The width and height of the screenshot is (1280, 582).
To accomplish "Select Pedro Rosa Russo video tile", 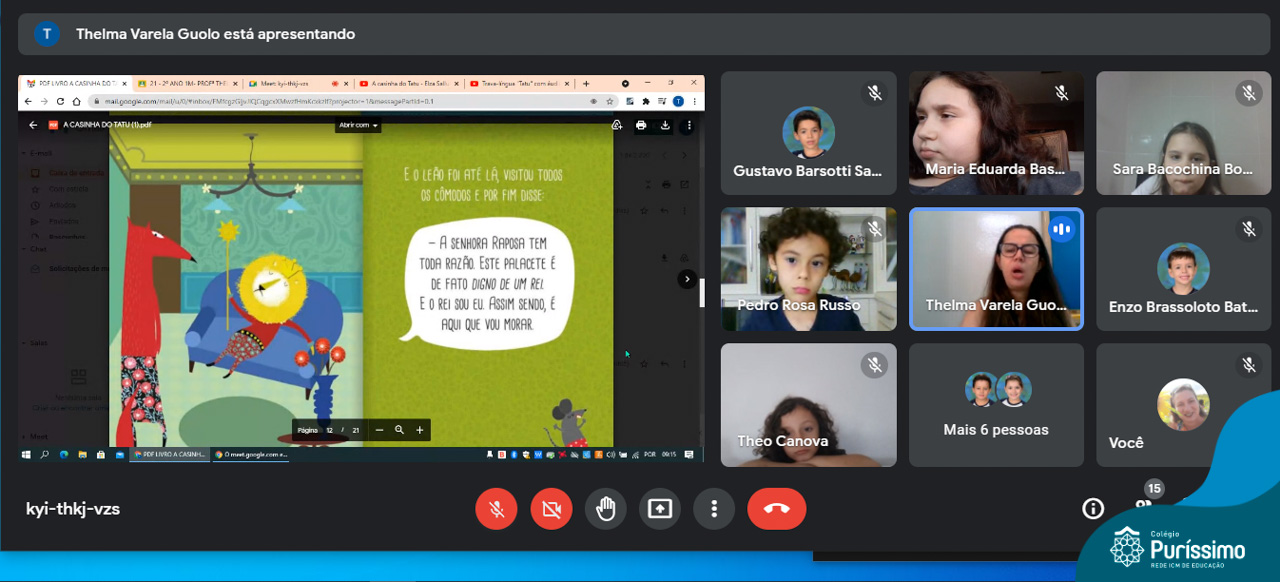I will point(808,269).
